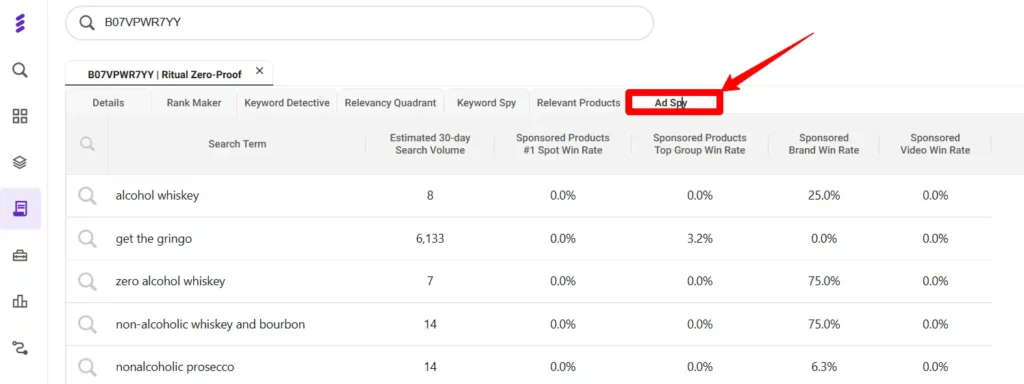Switch to the Details tab
1024x384 pixels.
click(x=108, y=103)
